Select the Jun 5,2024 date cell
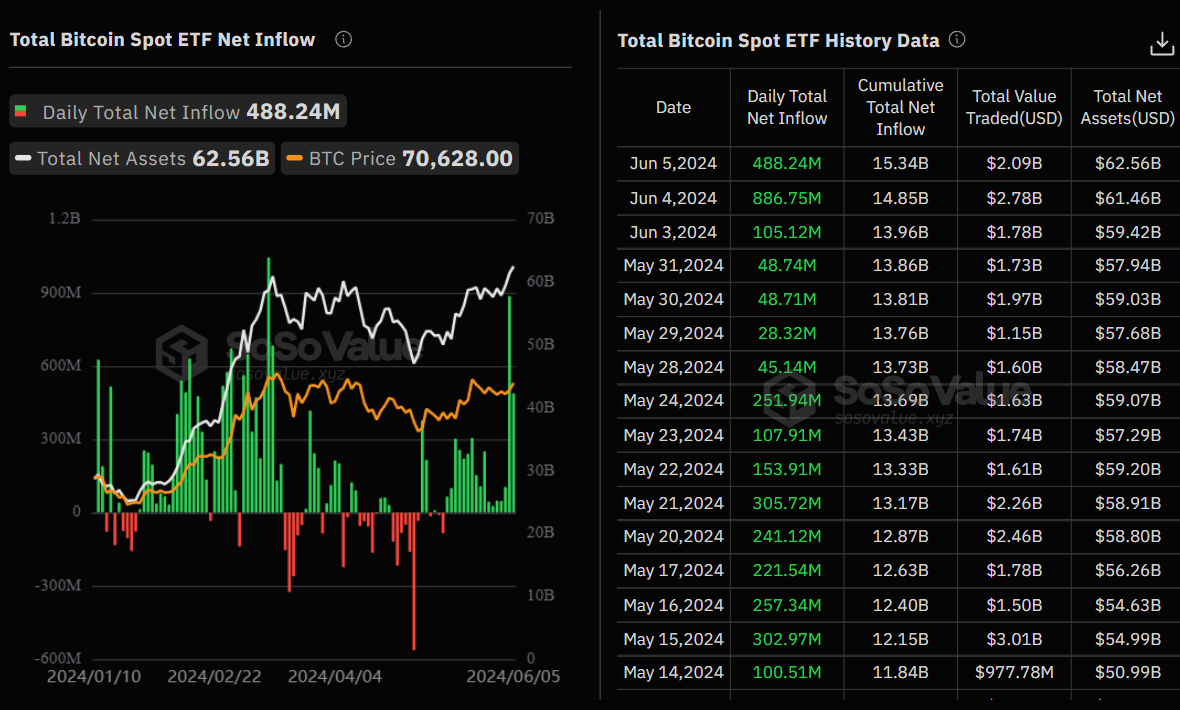 pyautogui.click(x=674, y=163)
